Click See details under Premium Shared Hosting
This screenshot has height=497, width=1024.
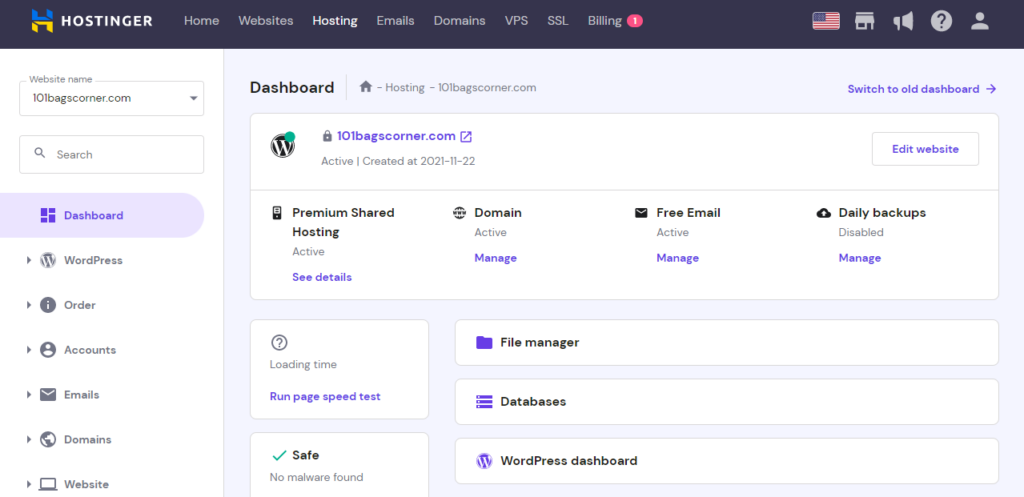[322, 278]
